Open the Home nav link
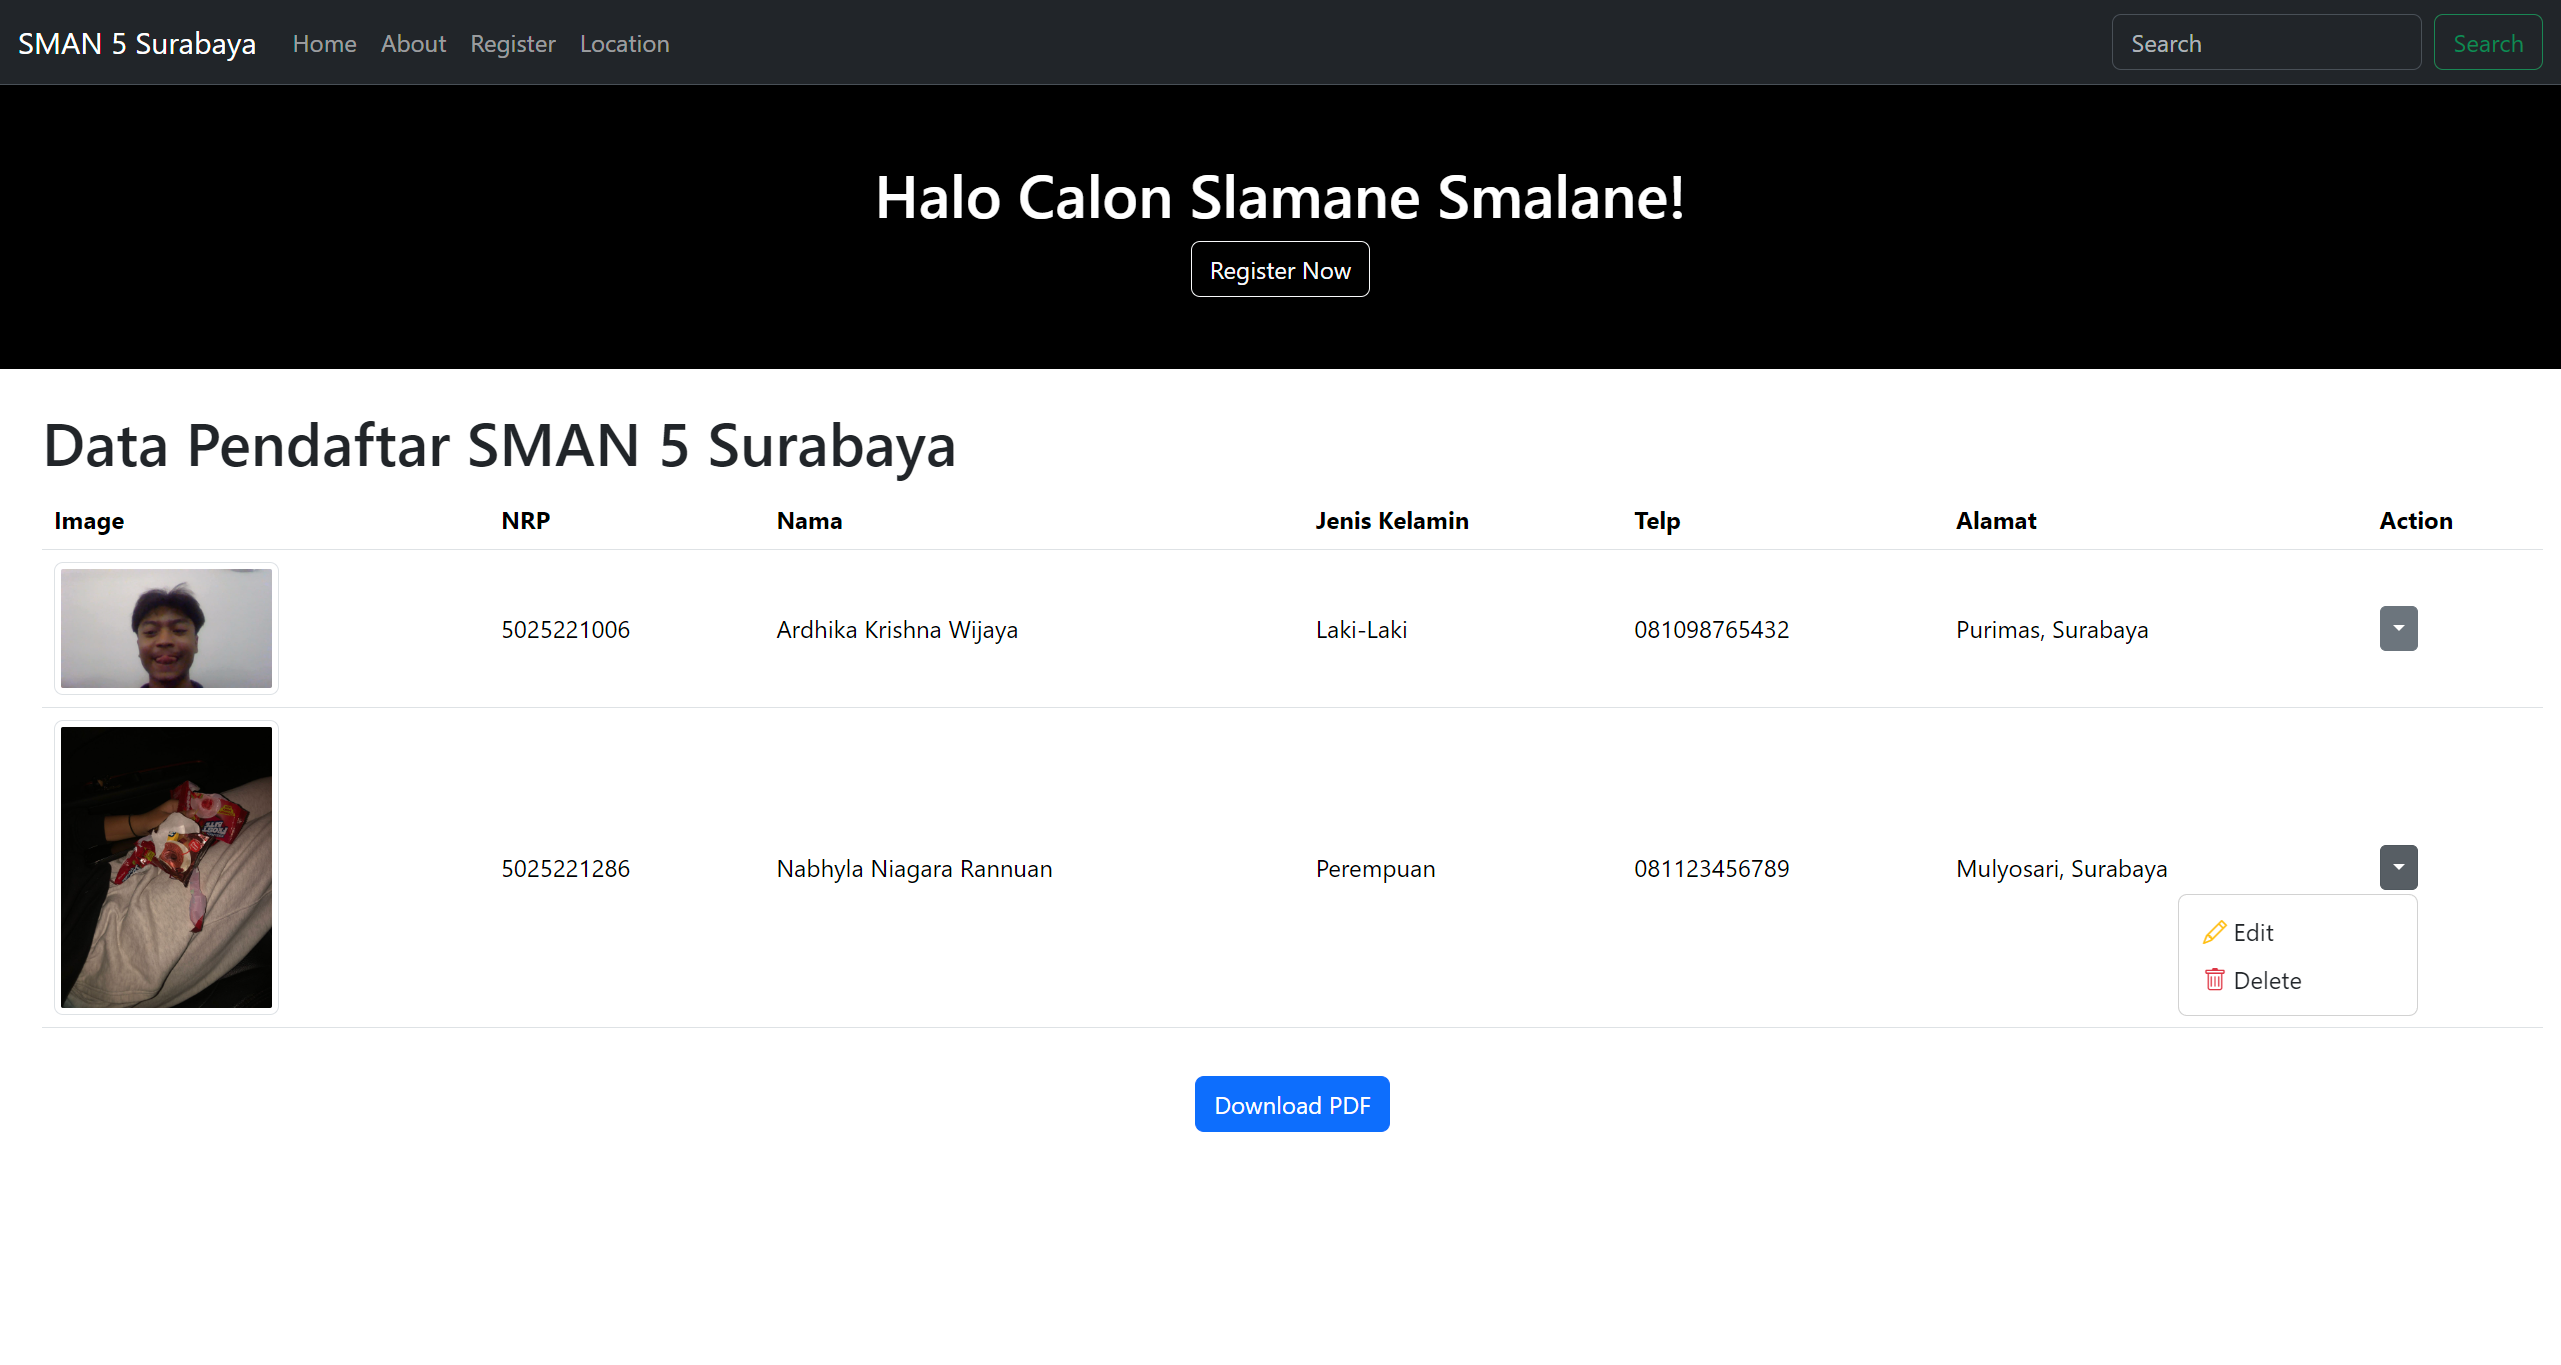Viewport: 2561px width, 1365px height. pos(324,44)
